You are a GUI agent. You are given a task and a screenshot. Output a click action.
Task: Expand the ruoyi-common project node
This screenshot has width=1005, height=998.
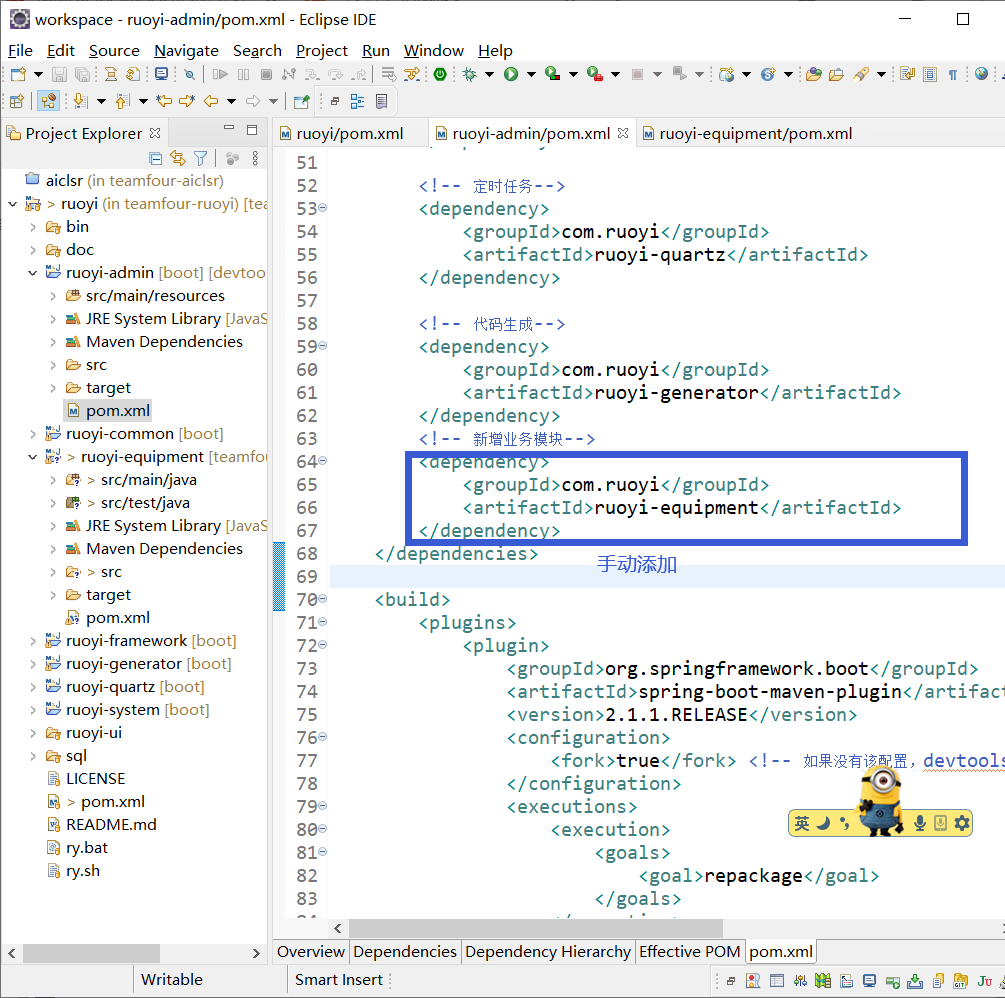click(32, 434)
